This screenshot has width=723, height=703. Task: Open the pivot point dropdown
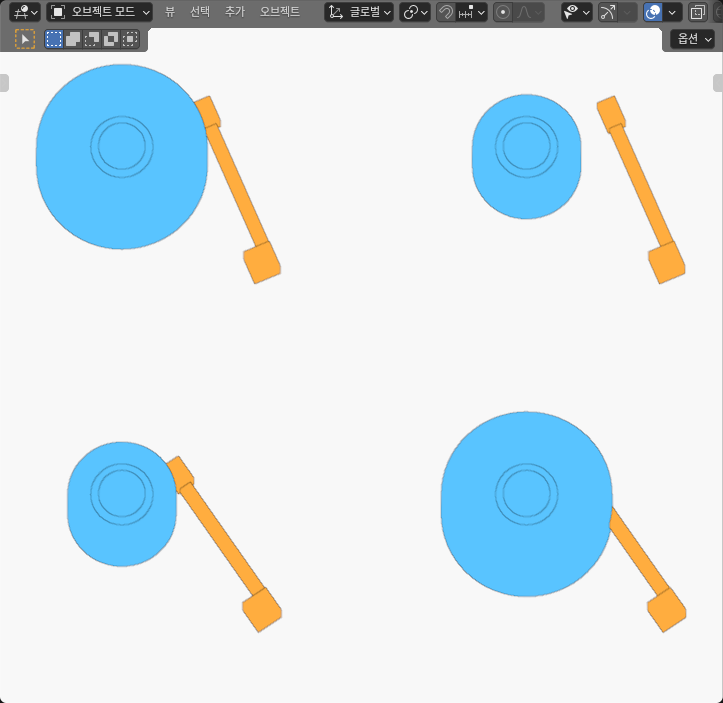pos(415,12)
